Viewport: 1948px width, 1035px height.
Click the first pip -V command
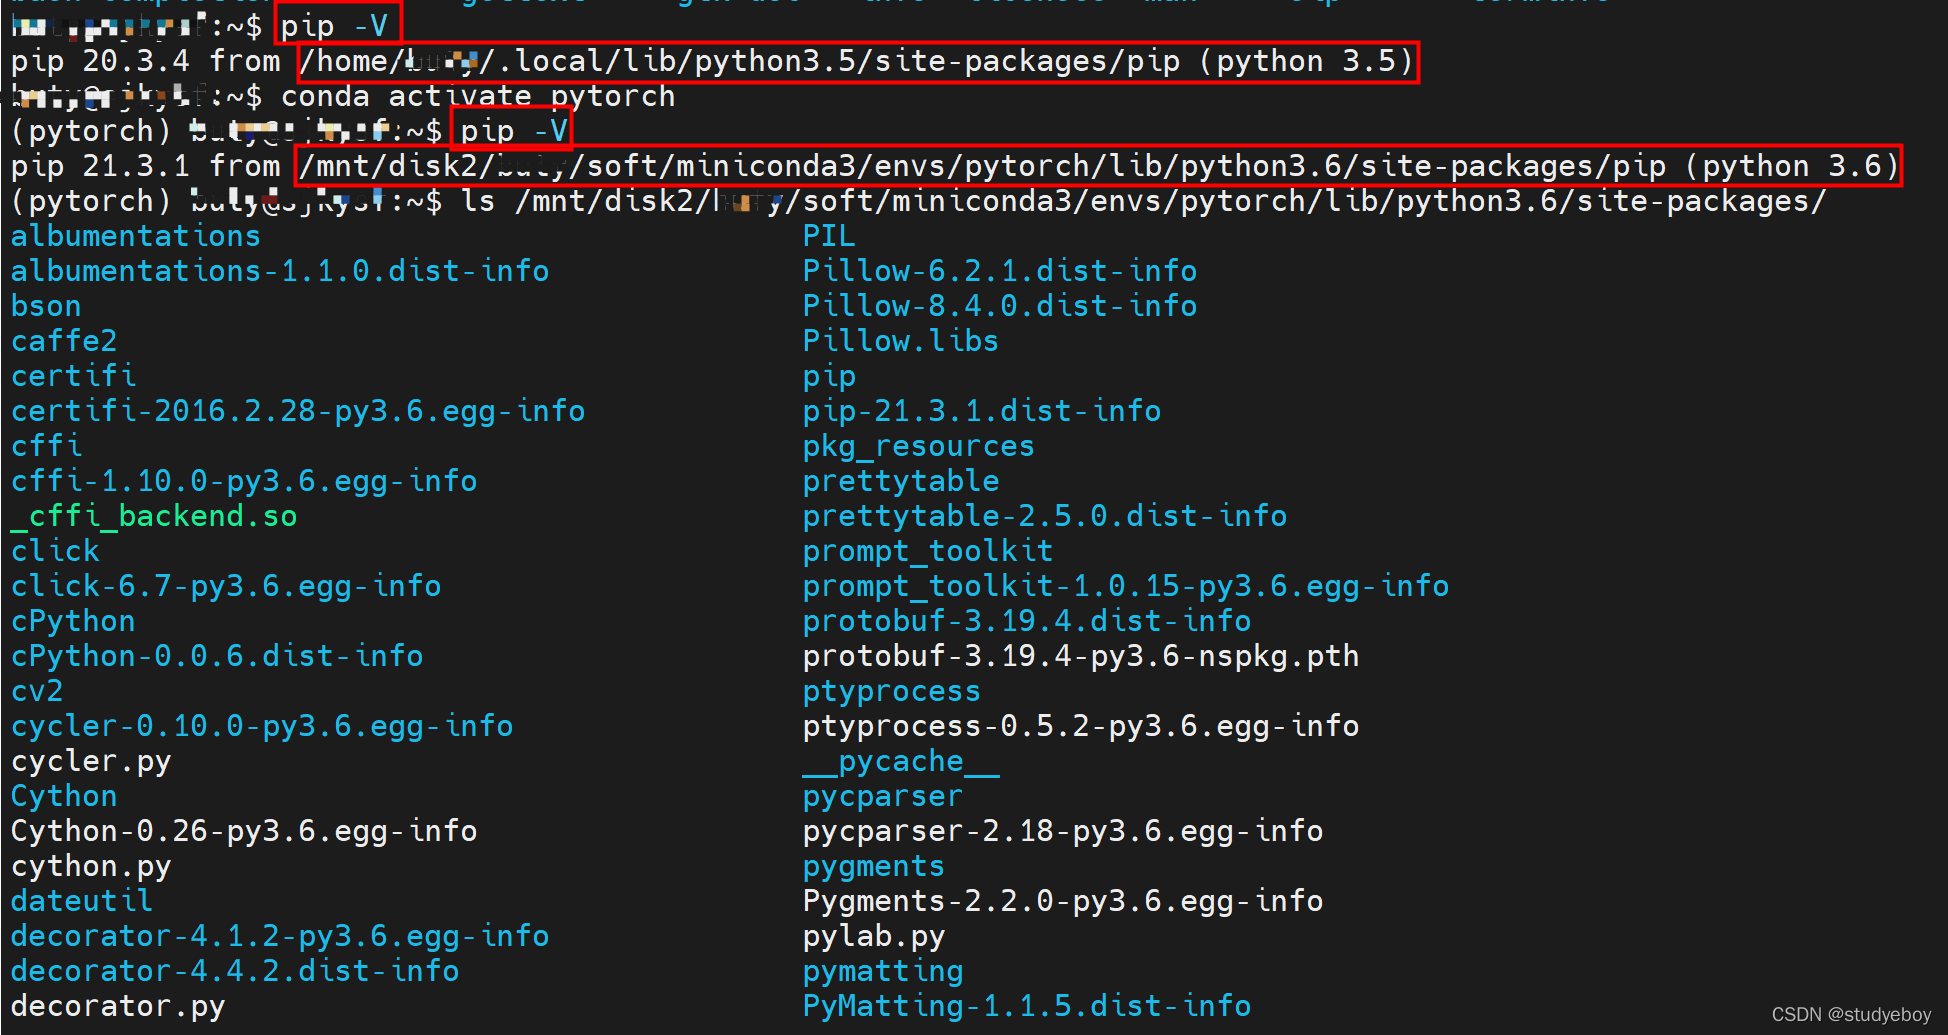coord(334,25)
